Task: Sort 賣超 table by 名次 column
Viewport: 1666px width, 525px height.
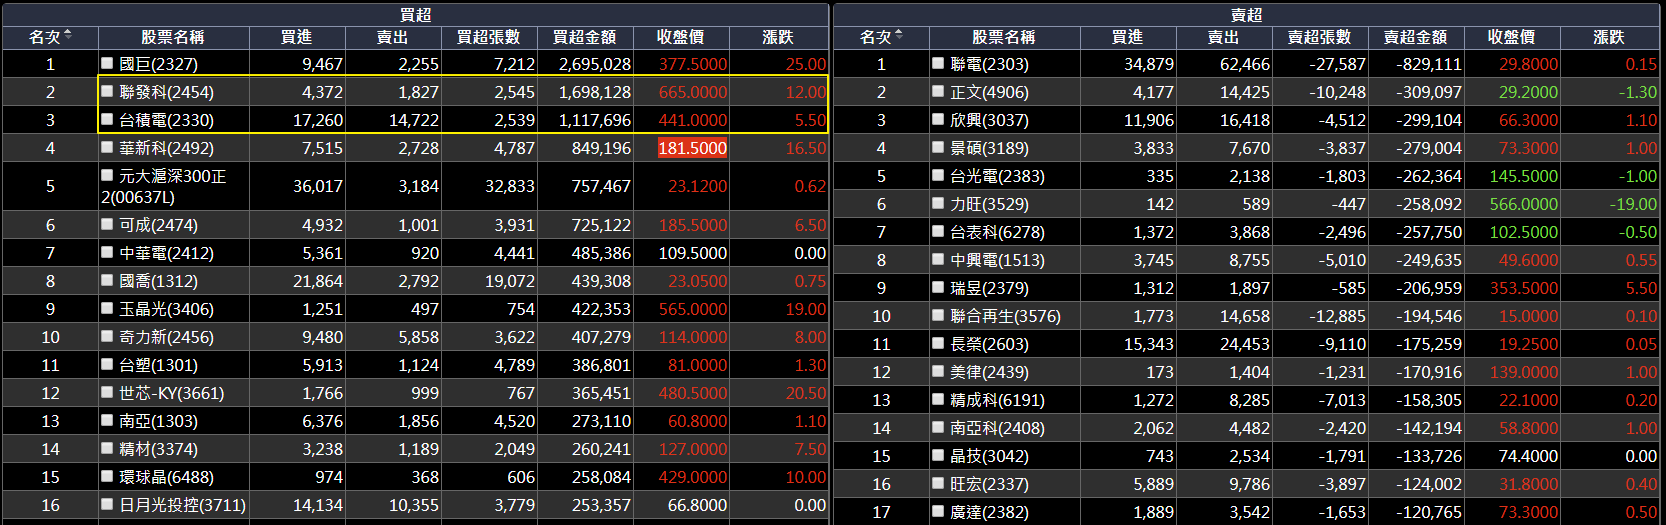Action: [x=881, y=37]
